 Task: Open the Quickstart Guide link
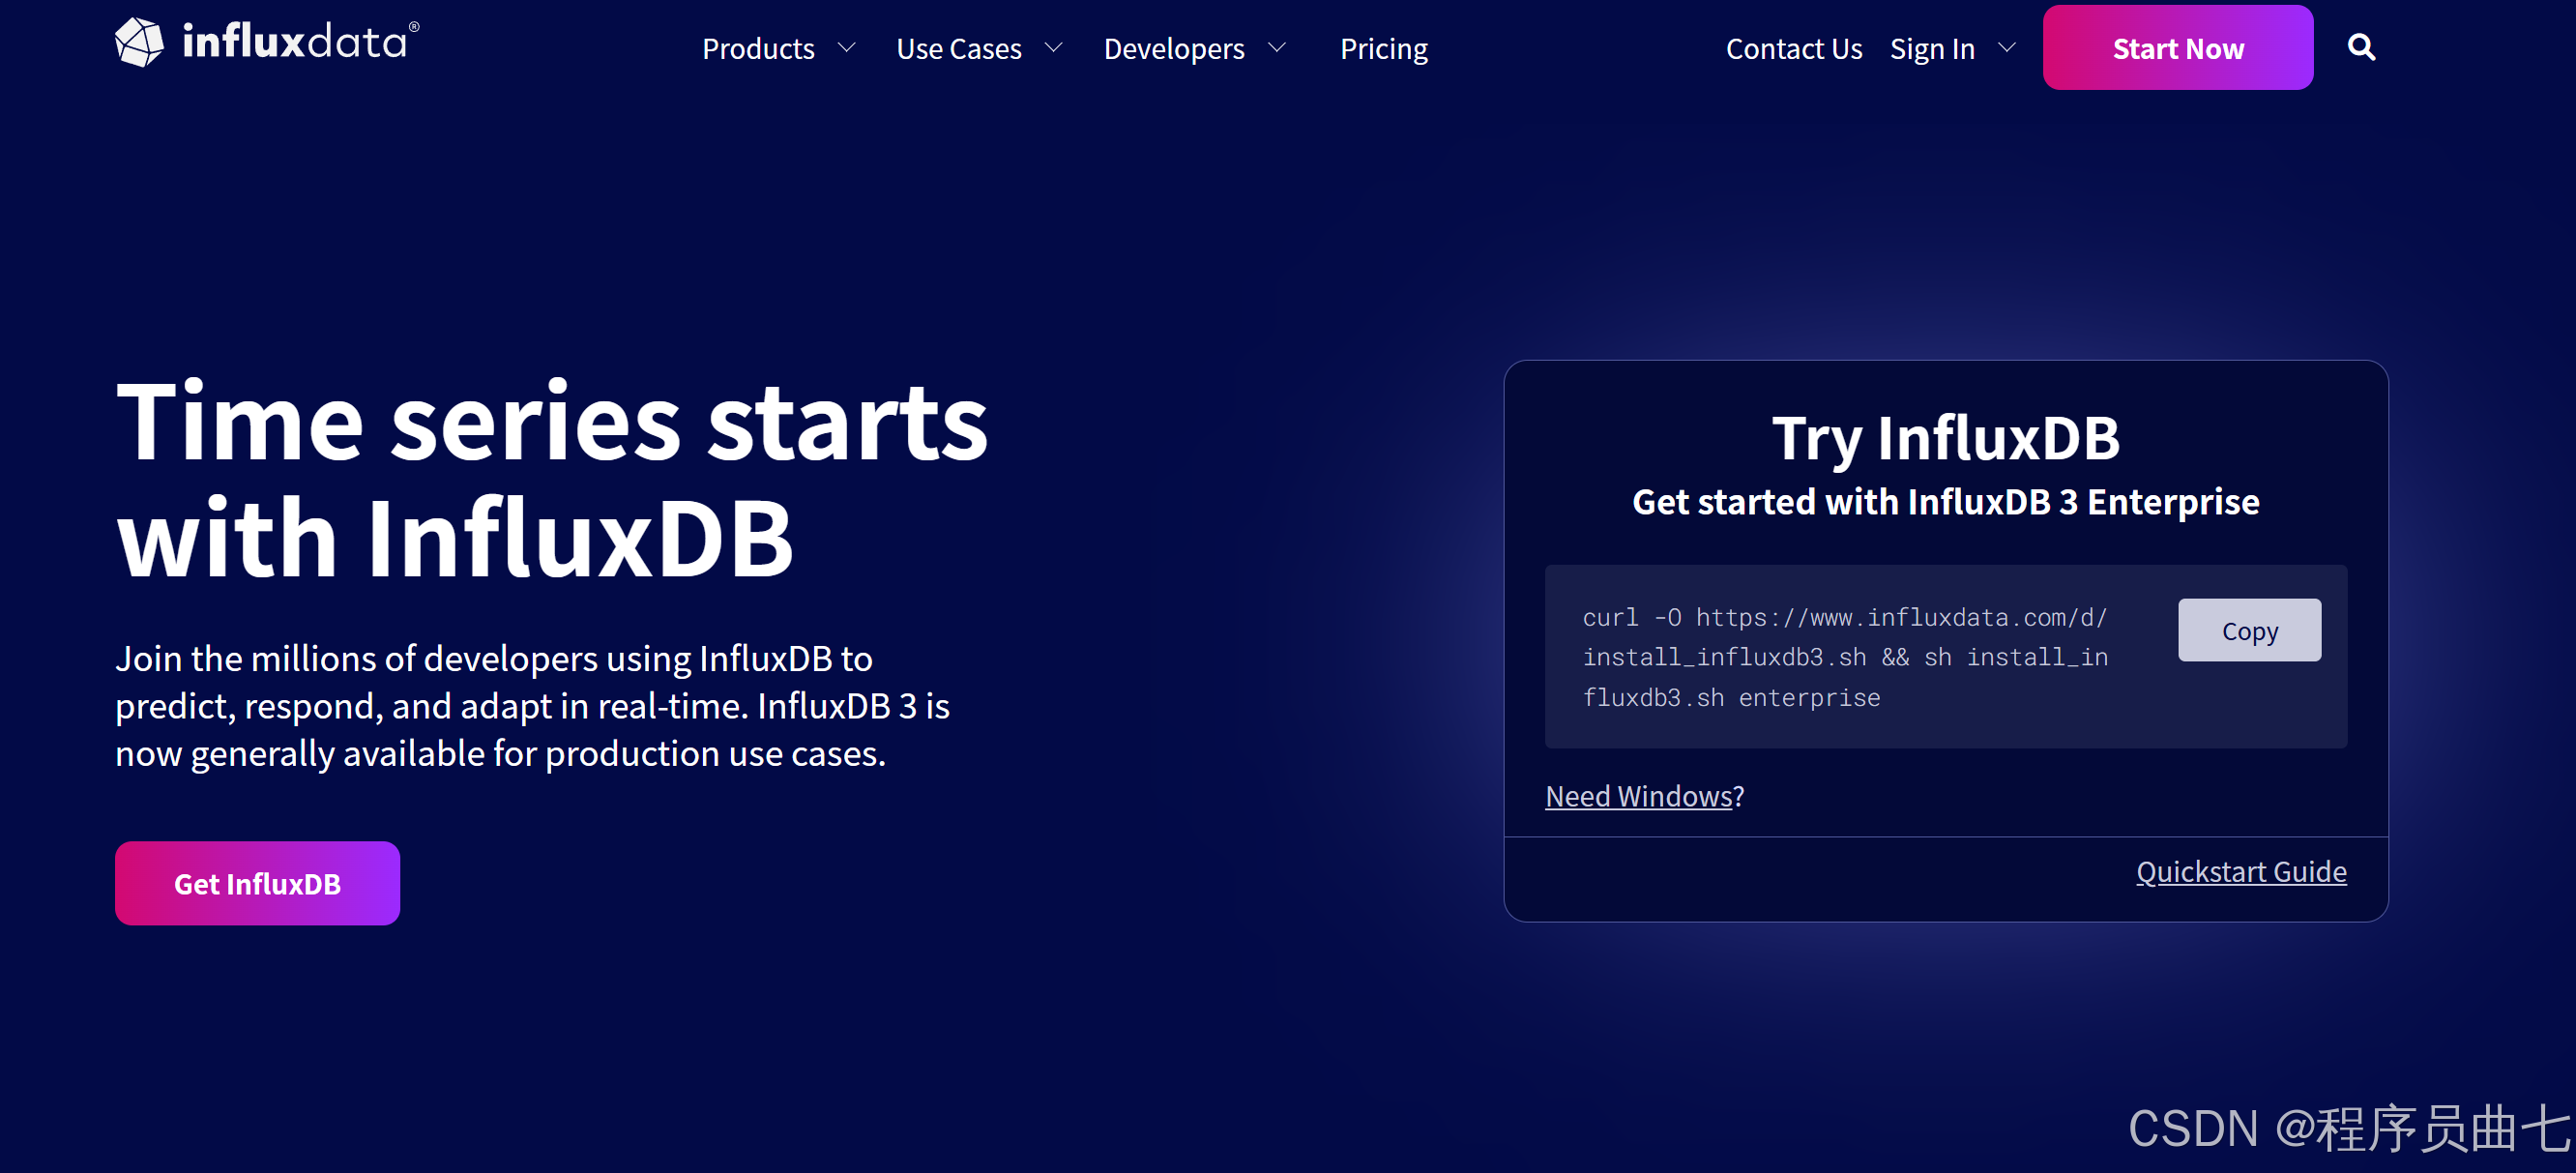tap(2240, 872)
